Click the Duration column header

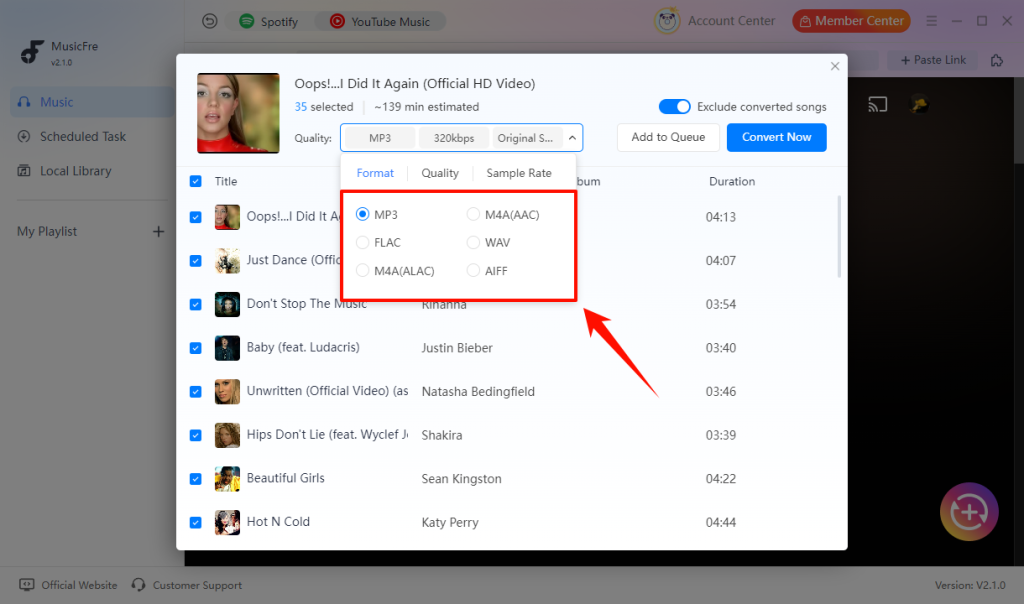[731, 182]
